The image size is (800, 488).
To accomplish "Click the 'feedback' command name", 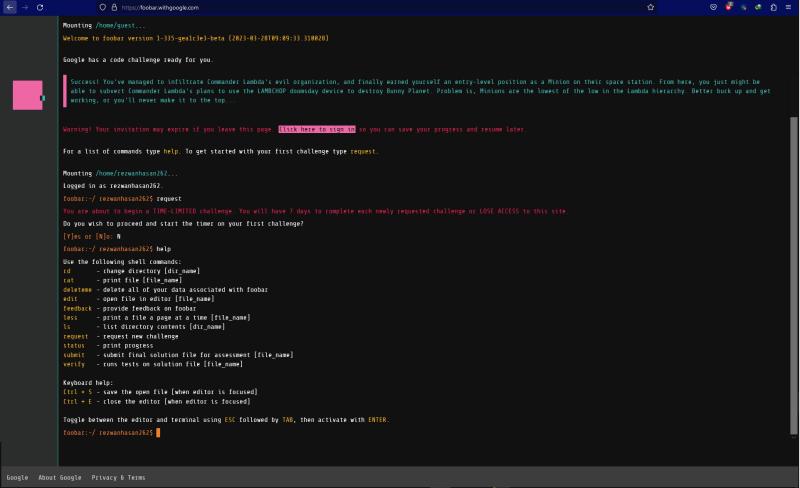I will [x=78, y=308].
